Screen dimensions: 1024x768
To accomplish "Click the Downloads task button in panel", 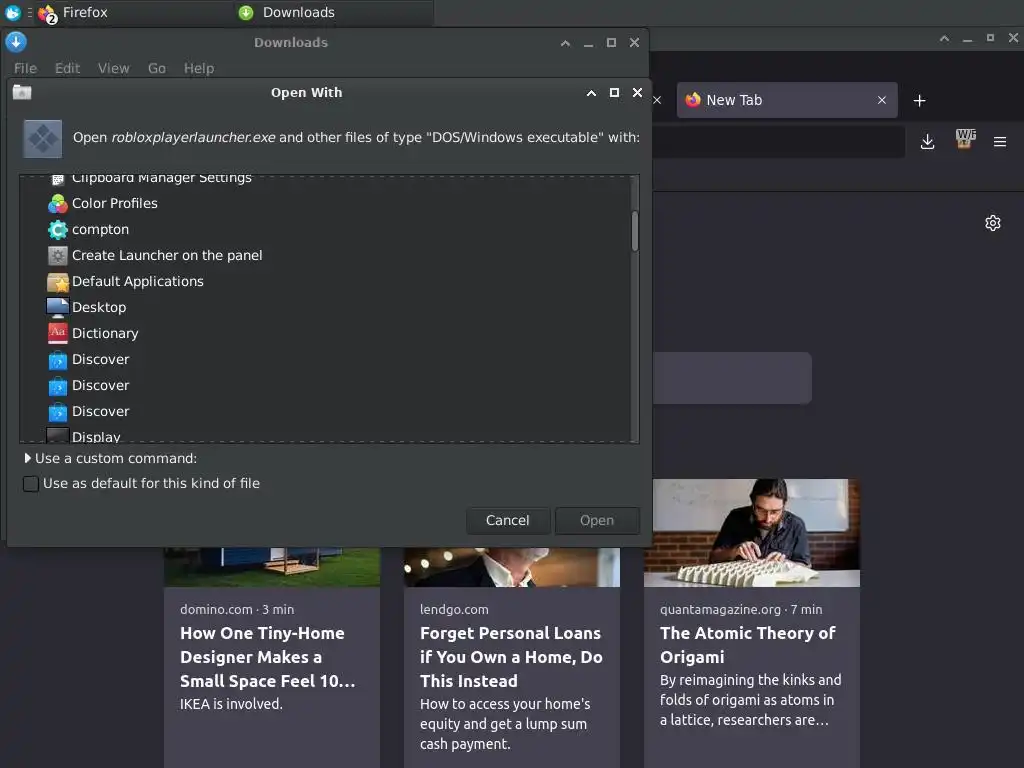I will click(x=333, y=13).
